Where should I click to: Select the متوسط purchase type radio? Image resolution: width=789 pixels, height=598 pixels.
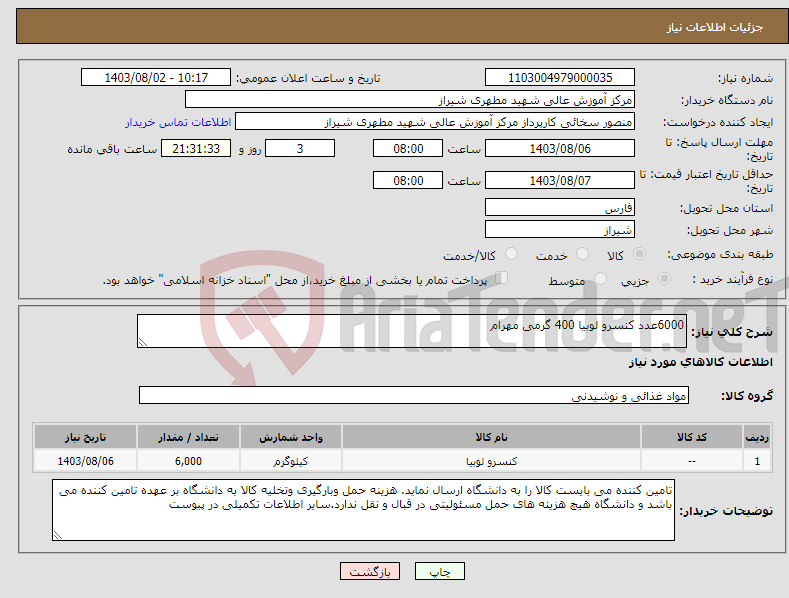click(x=600, y=279)
